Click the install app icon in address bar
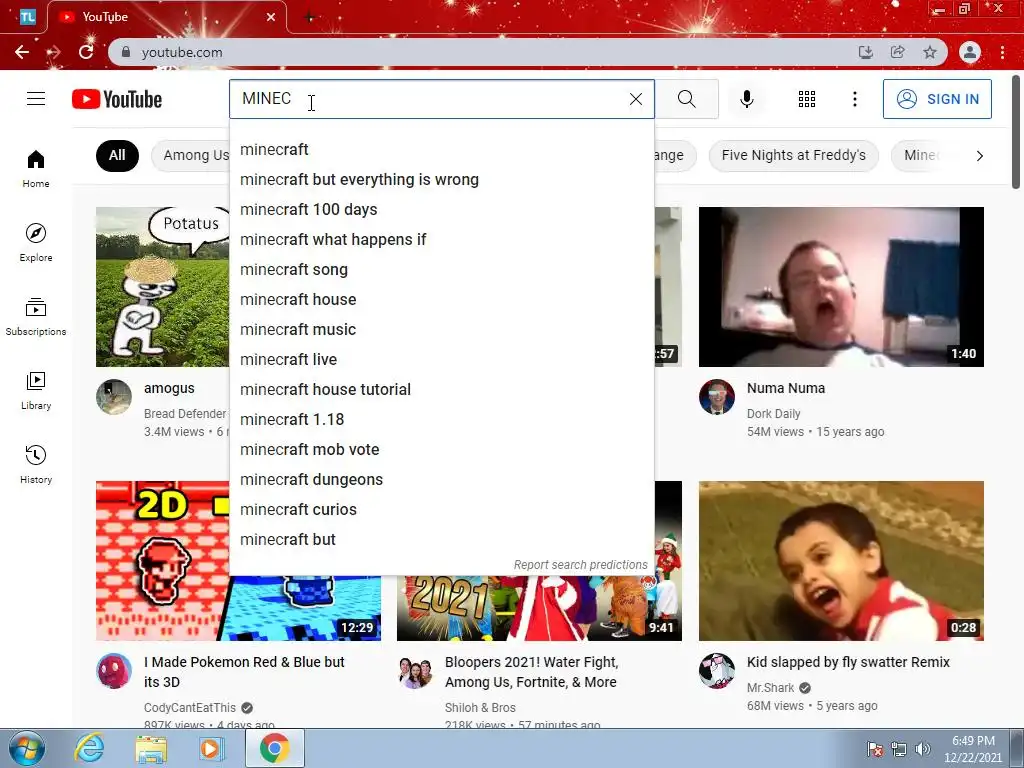Viewport: 1024px width, 768px height. click(865, 52)
